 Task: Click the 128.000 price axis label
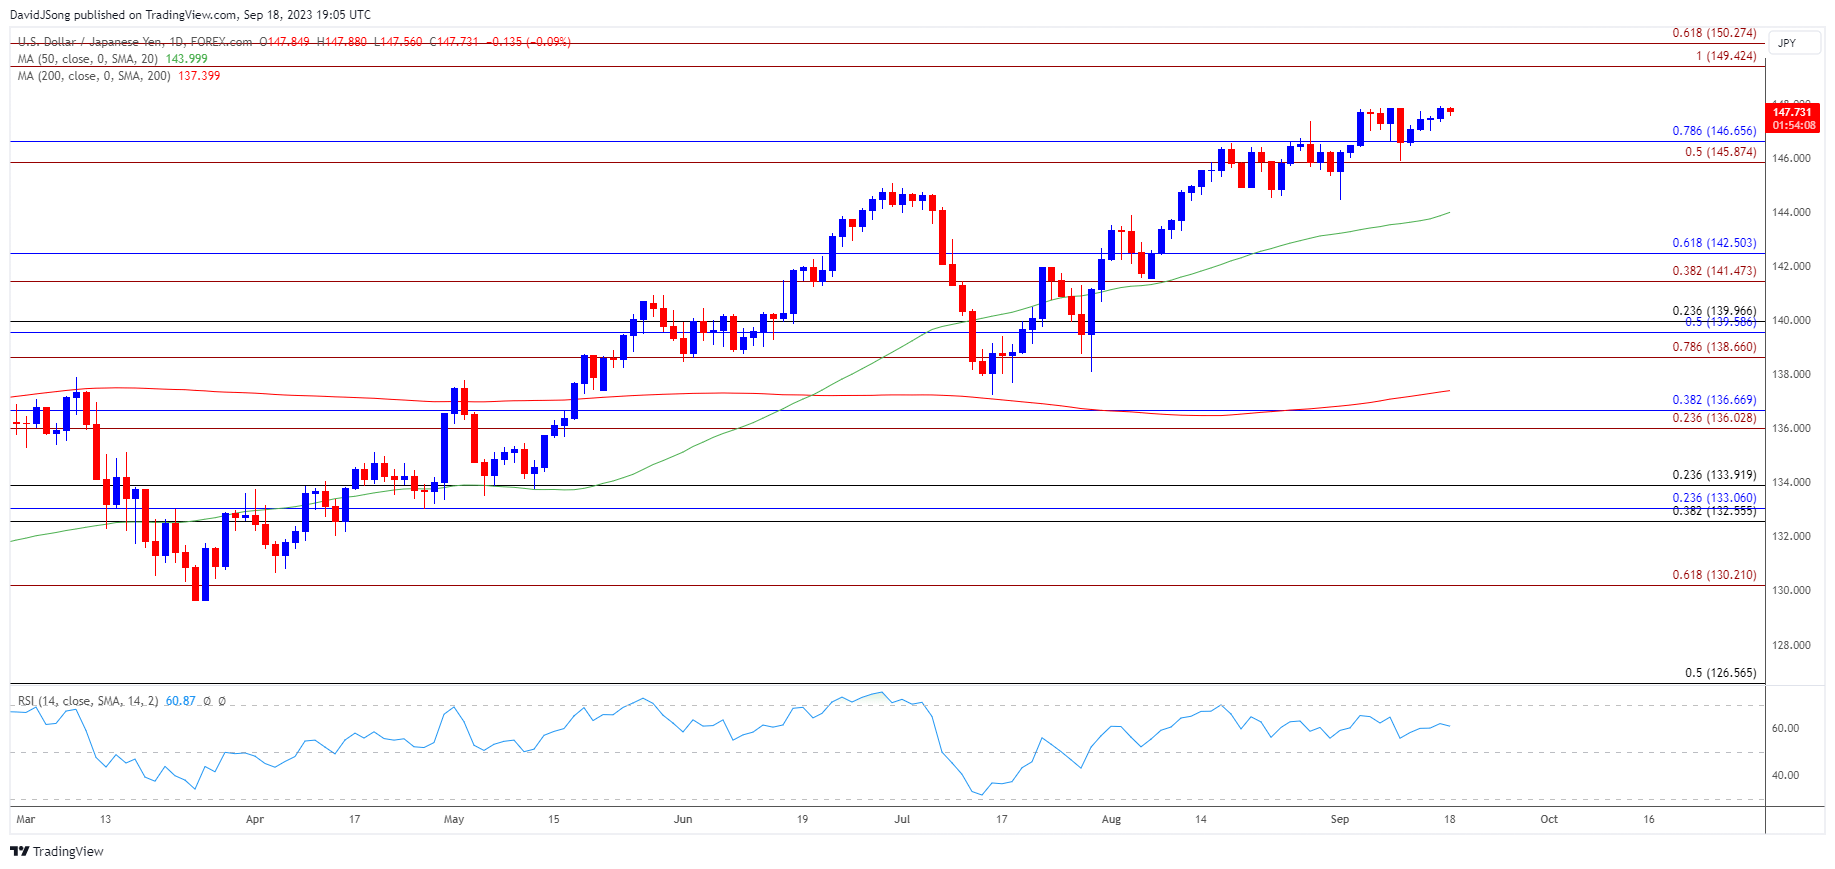point(1791,645)
